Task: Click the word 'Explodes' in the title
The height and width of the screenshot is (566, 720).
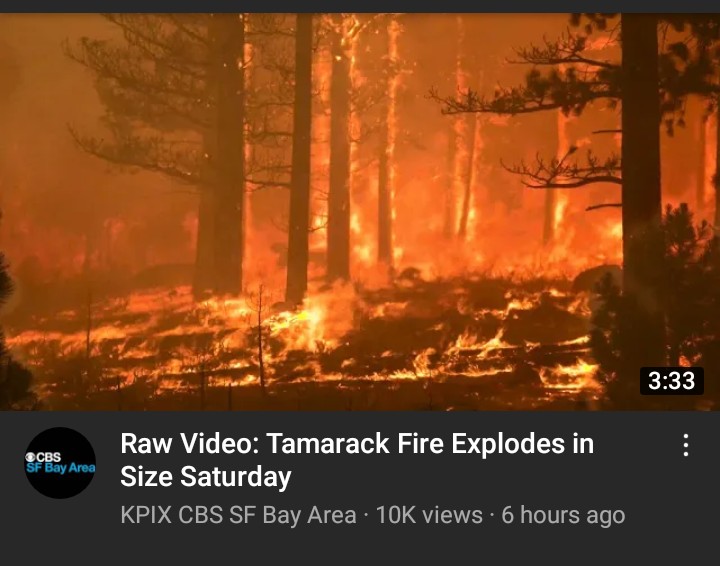Action: coord(508,443)
